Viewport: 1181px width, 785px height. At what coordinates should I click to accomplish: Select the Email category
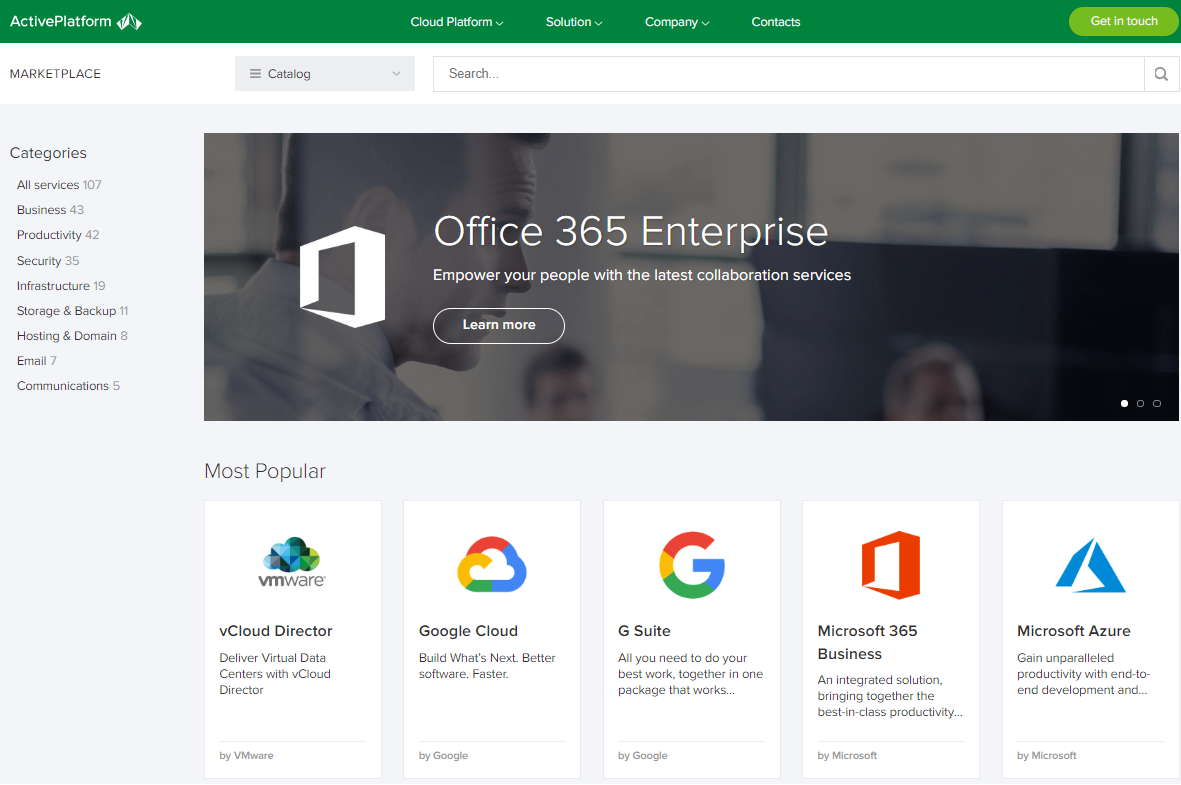point(37,361)
